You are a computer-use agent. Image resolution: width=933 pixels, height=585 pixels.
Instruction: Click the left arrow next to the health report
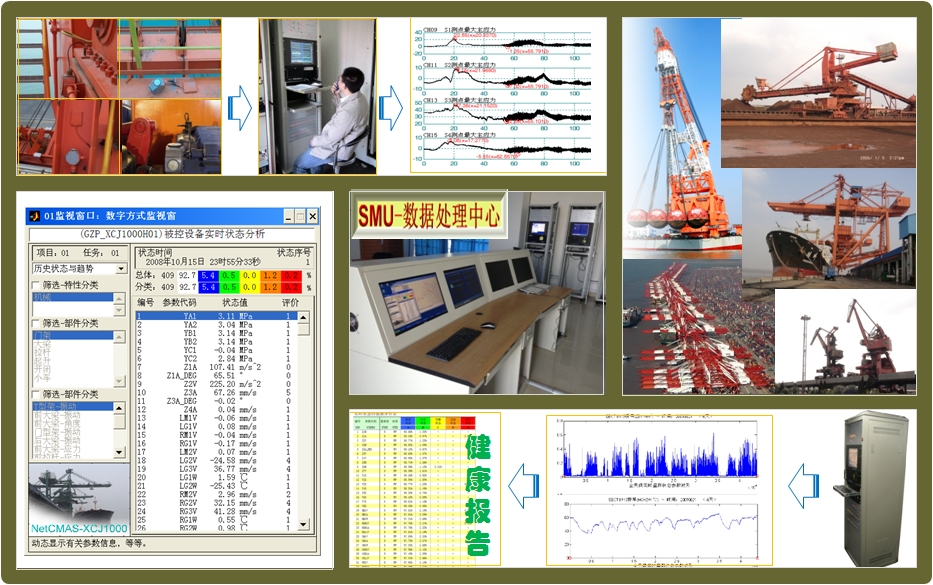pyautogui.click(x=520, y=489)
